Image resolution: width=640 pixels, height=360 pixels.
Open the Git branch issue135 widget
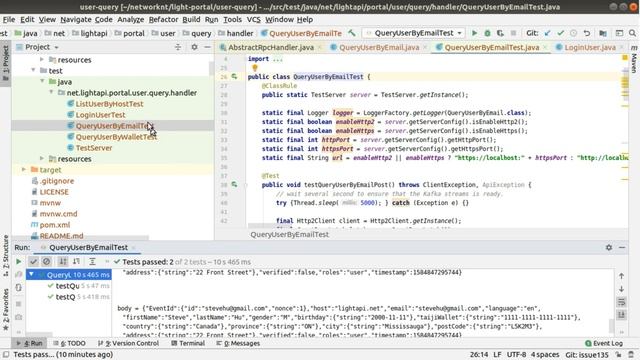click(x=587, y=355)
